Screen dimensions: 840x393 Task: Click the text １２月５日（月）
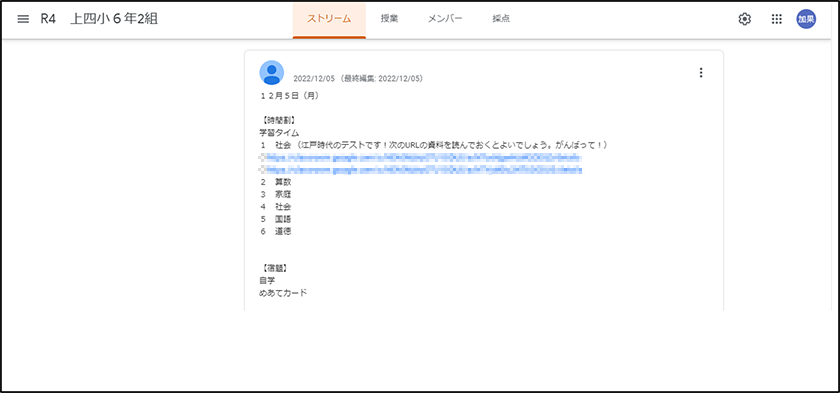pyautogui.click(x=290, y=96)
